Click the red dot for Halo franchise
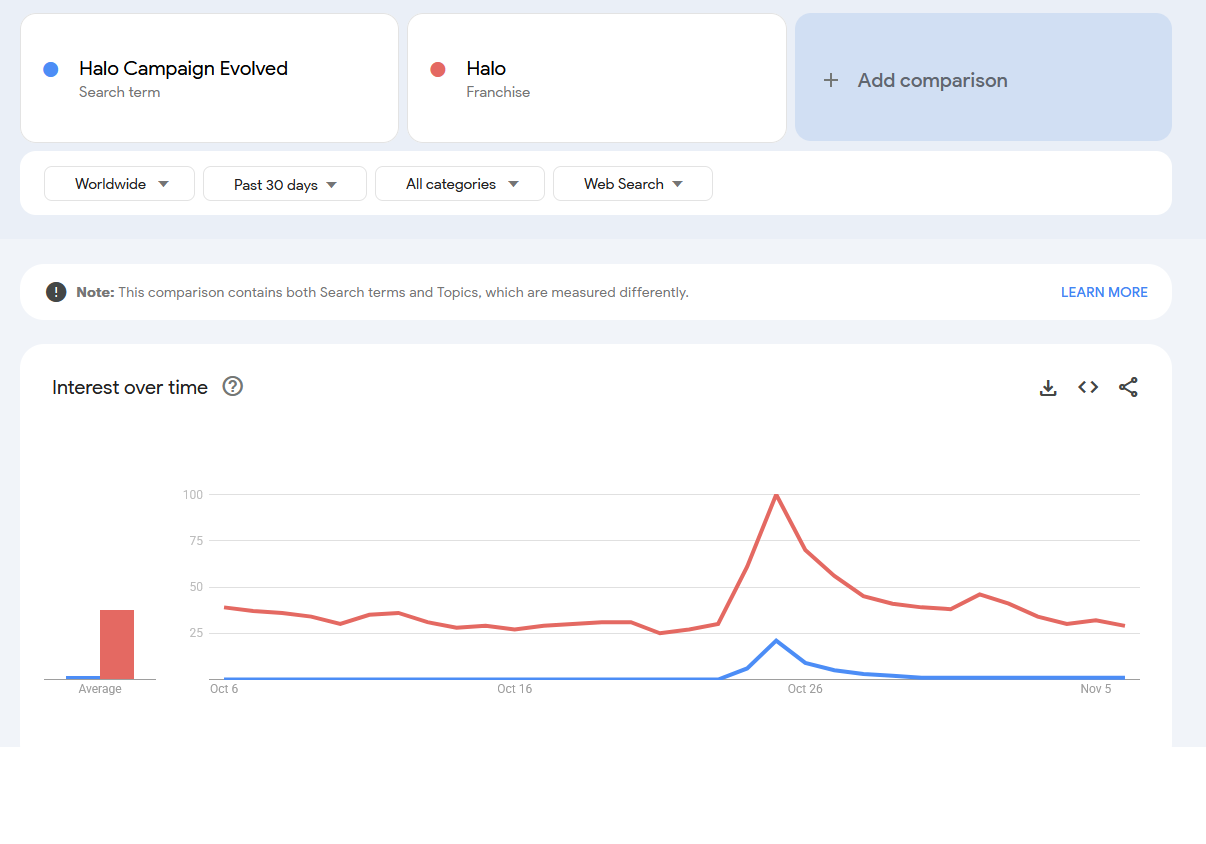Viewport: 1206px width, 844px height. click(437, 70)
